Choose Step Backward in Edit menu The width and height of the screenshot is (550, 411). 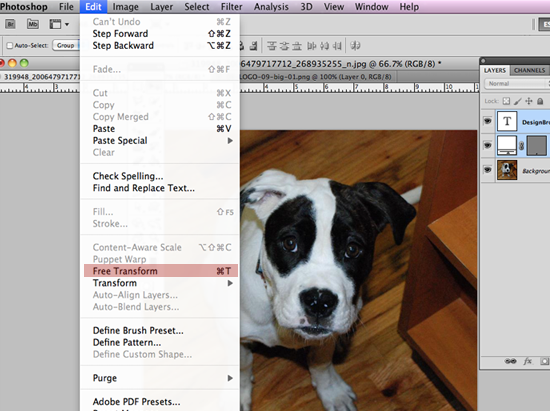point(161,46)
